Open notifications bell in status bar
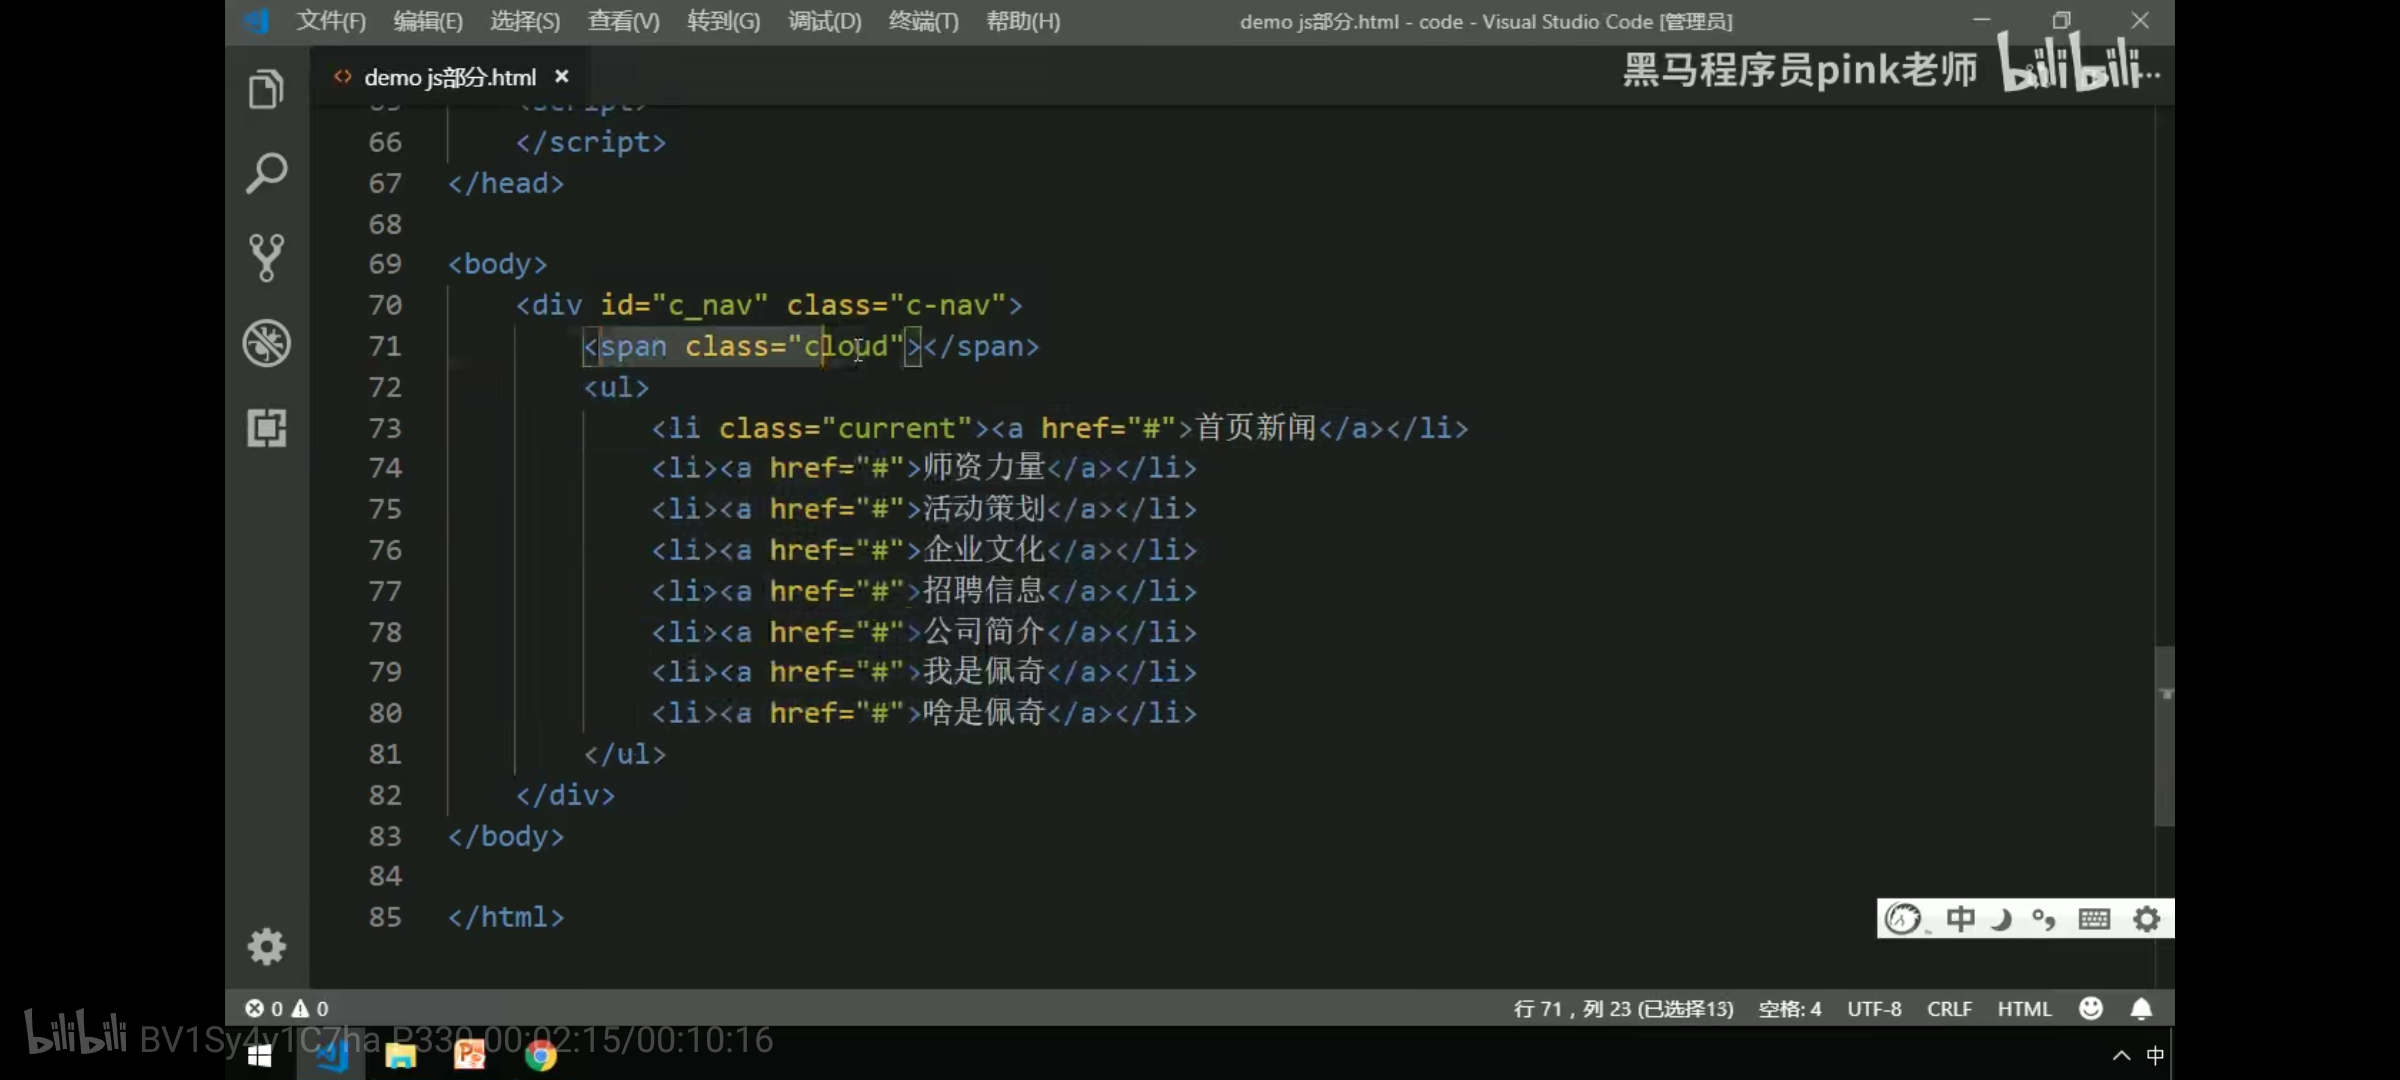The image size is (2400, 1080). [x=2141, y=1008]
